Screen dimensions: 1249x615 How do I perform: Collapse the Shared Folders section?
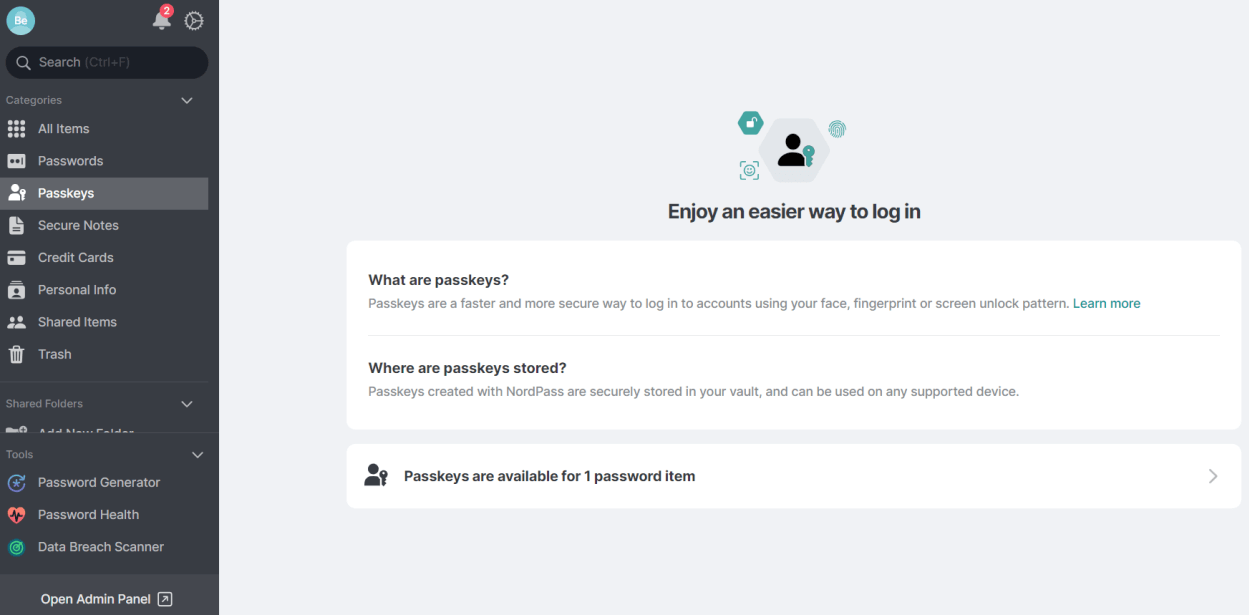[187, 404]
